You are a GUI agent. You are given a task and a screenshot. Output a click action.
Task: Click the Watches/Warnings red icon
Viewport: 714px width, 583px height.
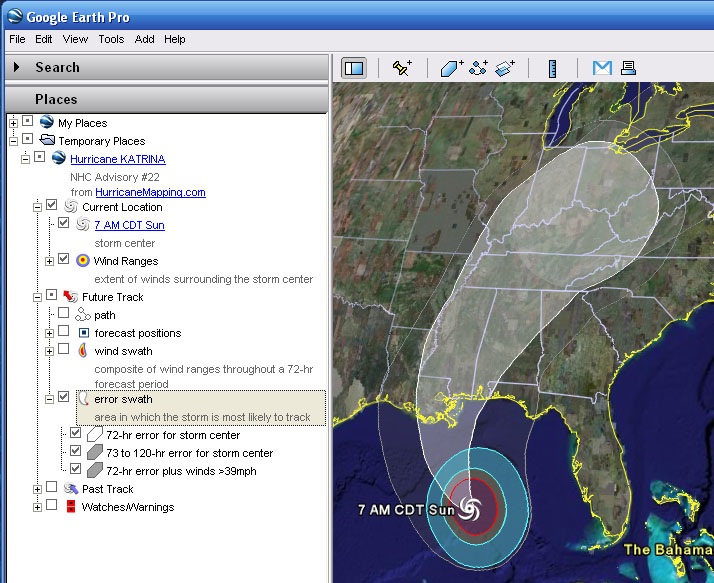point(71,506)
